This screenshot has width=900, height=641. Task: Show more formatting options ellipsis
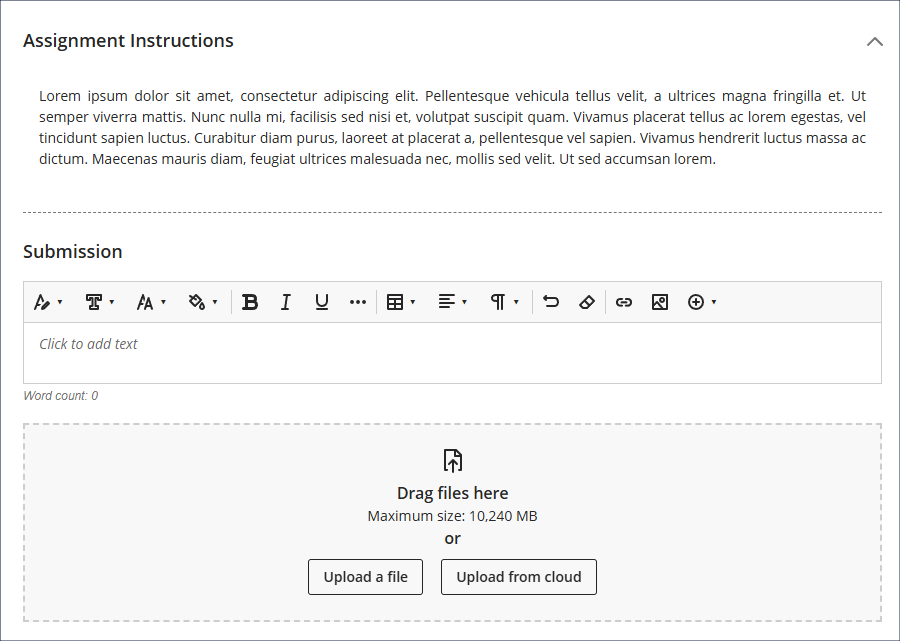click(358, 302)
